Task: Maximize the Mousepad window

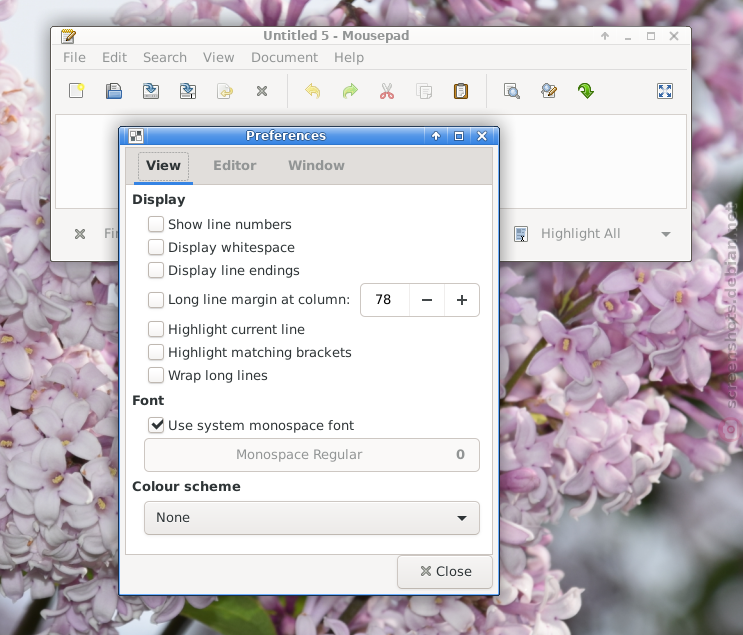Action: tap(651, 36)
